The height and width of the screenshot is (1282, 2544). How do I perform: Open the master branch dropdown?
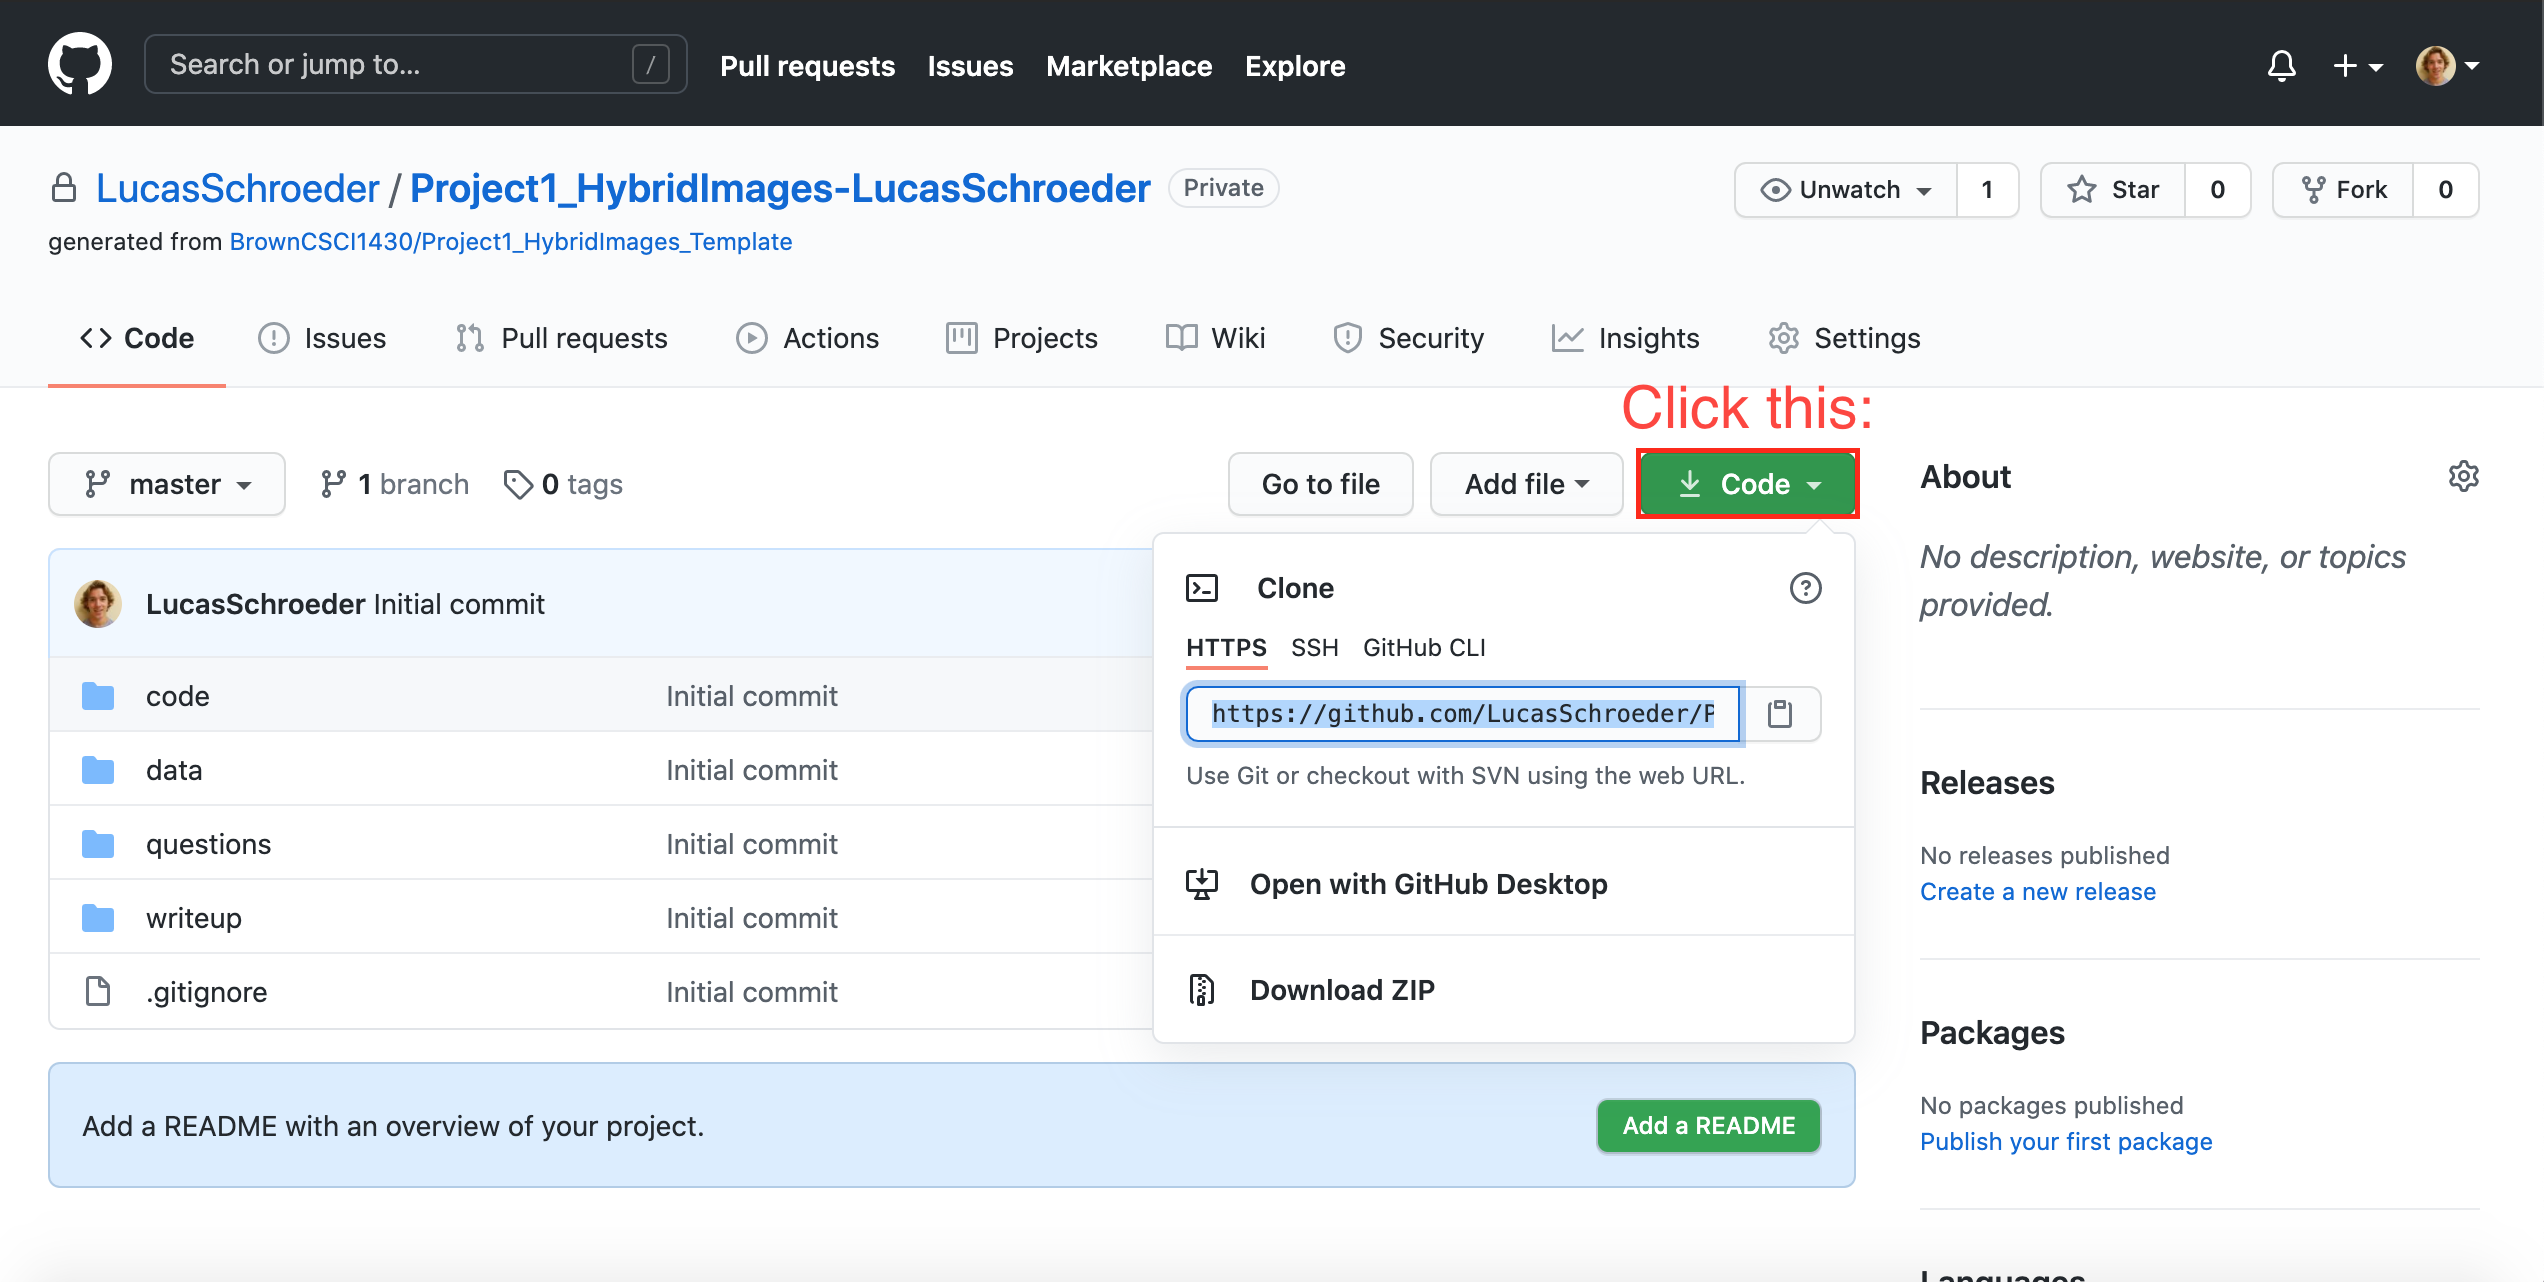(x=166, y=483)
